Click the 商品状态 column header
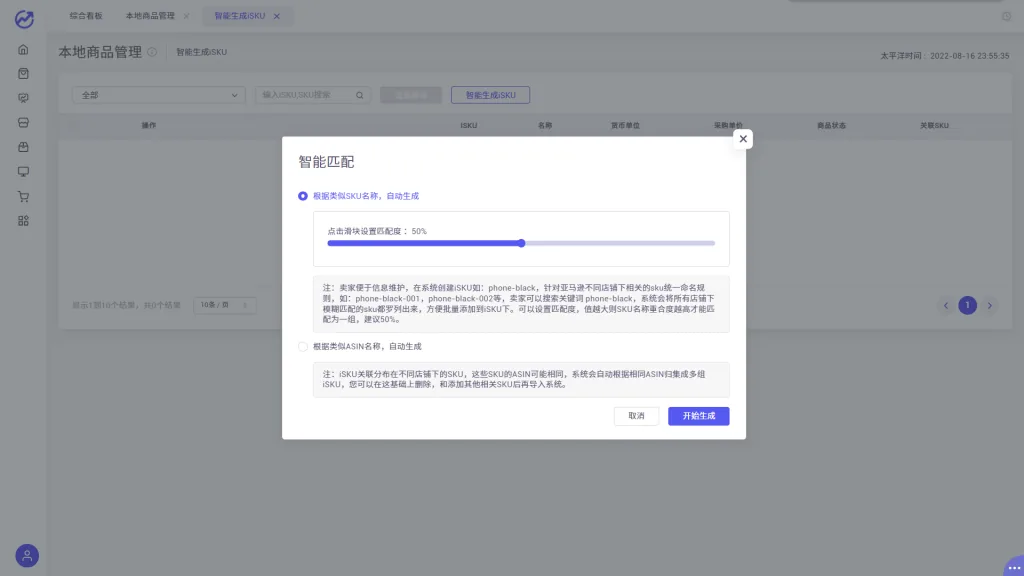1024x576 pixels. click(831, 125)
